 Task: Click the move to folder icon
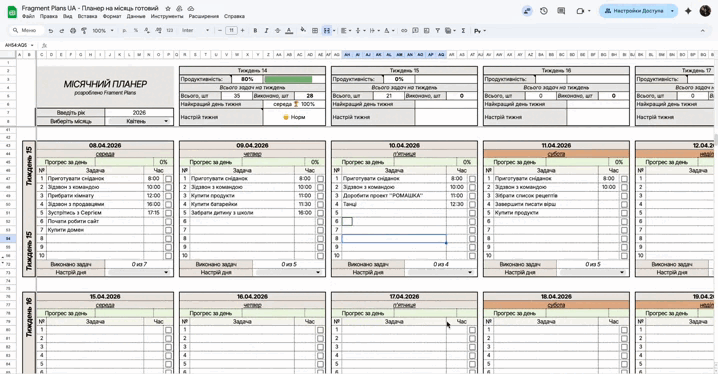tap(180, 8)
